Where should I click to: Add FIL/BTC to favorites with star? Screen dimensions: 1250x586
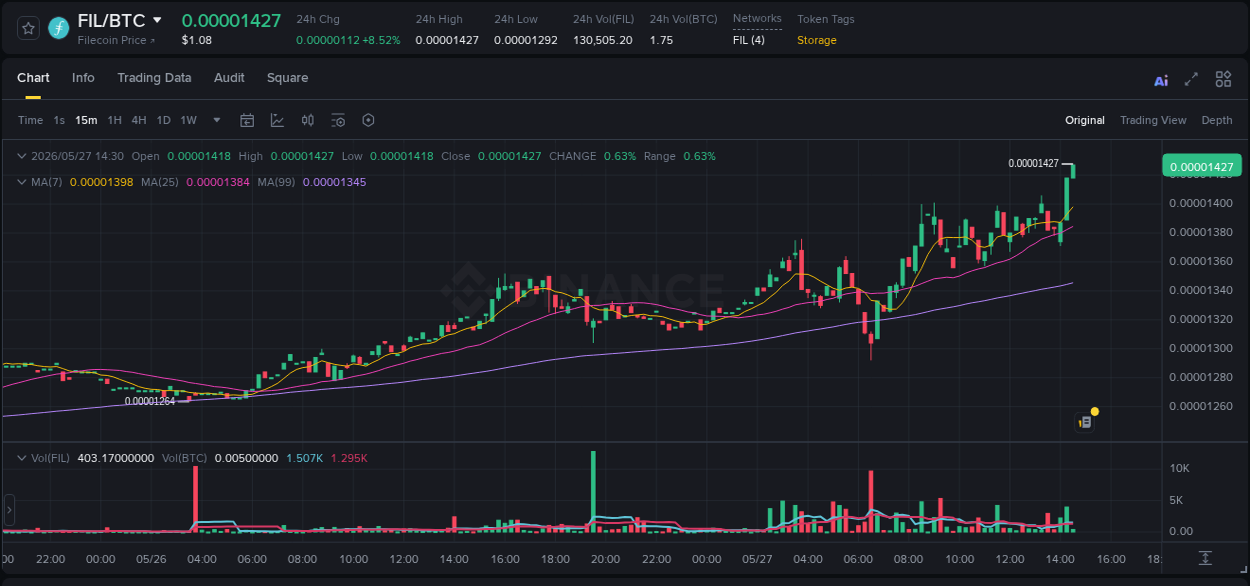pyautogui.click(x=28, y=28)
